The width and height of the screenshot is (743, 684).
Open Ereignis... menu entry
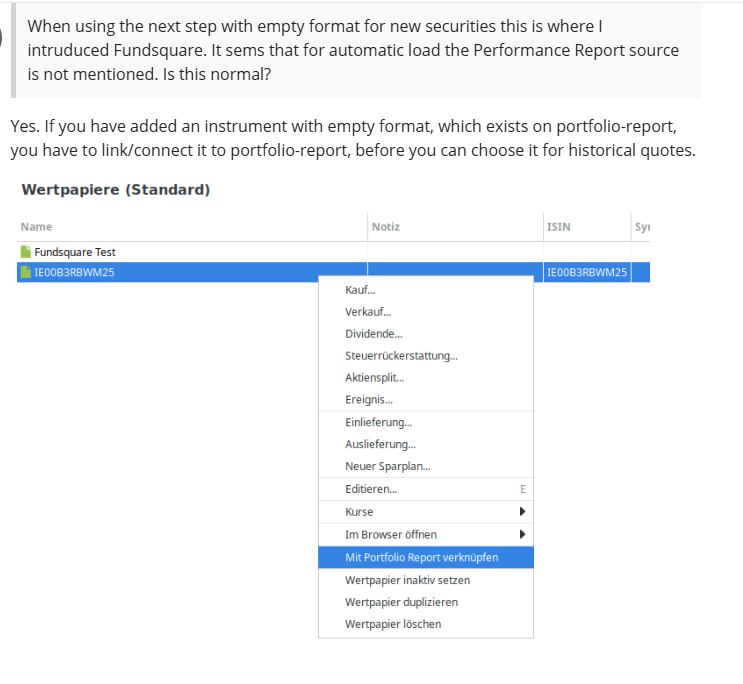(x=426, y=399)
